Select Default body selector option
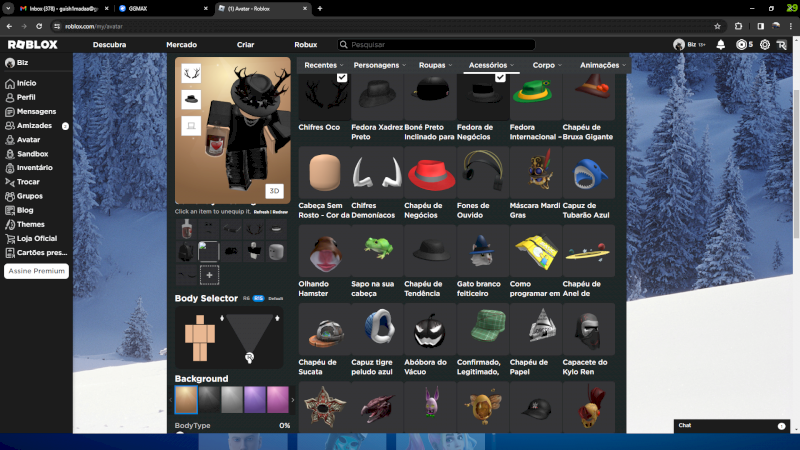The image size is (800, 450). point(276,298)
